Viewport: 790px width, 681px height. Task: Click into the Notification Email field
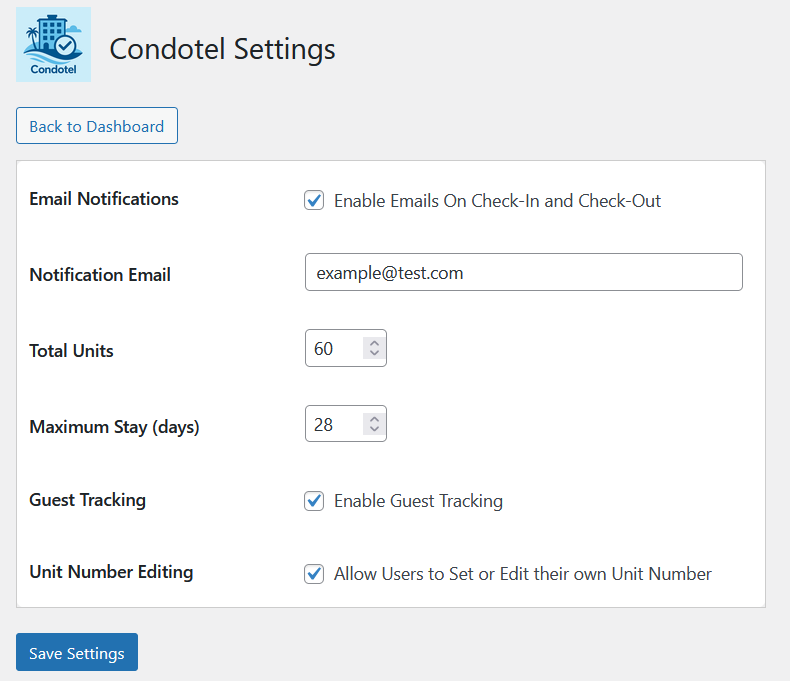[x=523, y=272]
